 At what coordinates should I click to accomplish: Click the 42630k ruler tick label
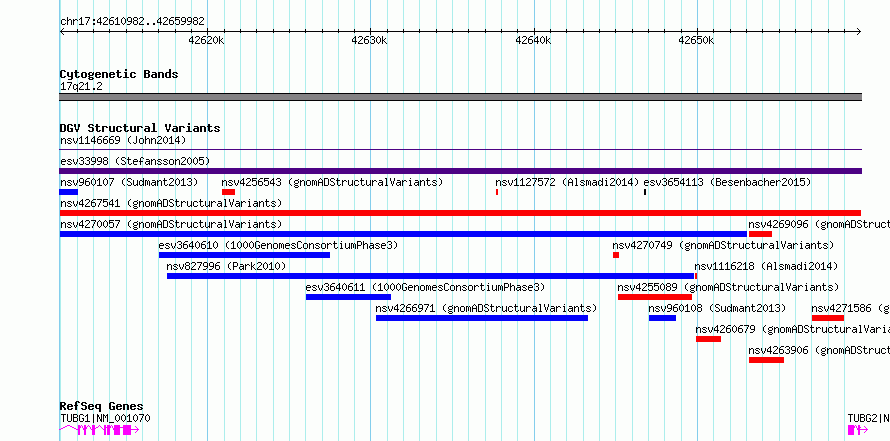point(370,40)
